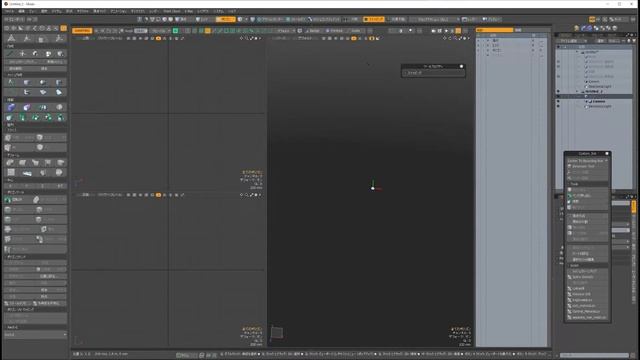Click orange camera icon in bottom-left viewport header
This screenshot has height=360, width=640.
(158, 195)
